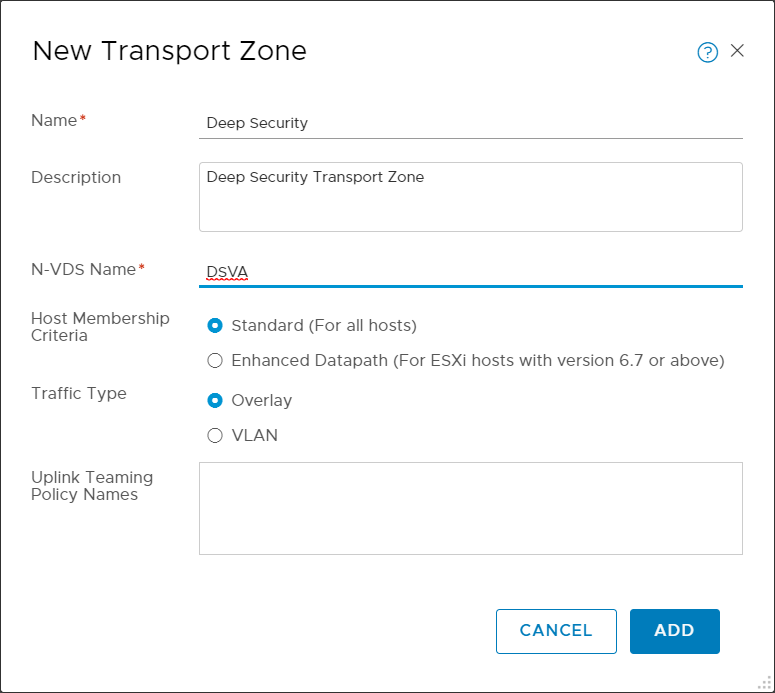This screenshot has width=775, height=693.
Task: Click the N-VDS Name label
Action: coord(84,268)
